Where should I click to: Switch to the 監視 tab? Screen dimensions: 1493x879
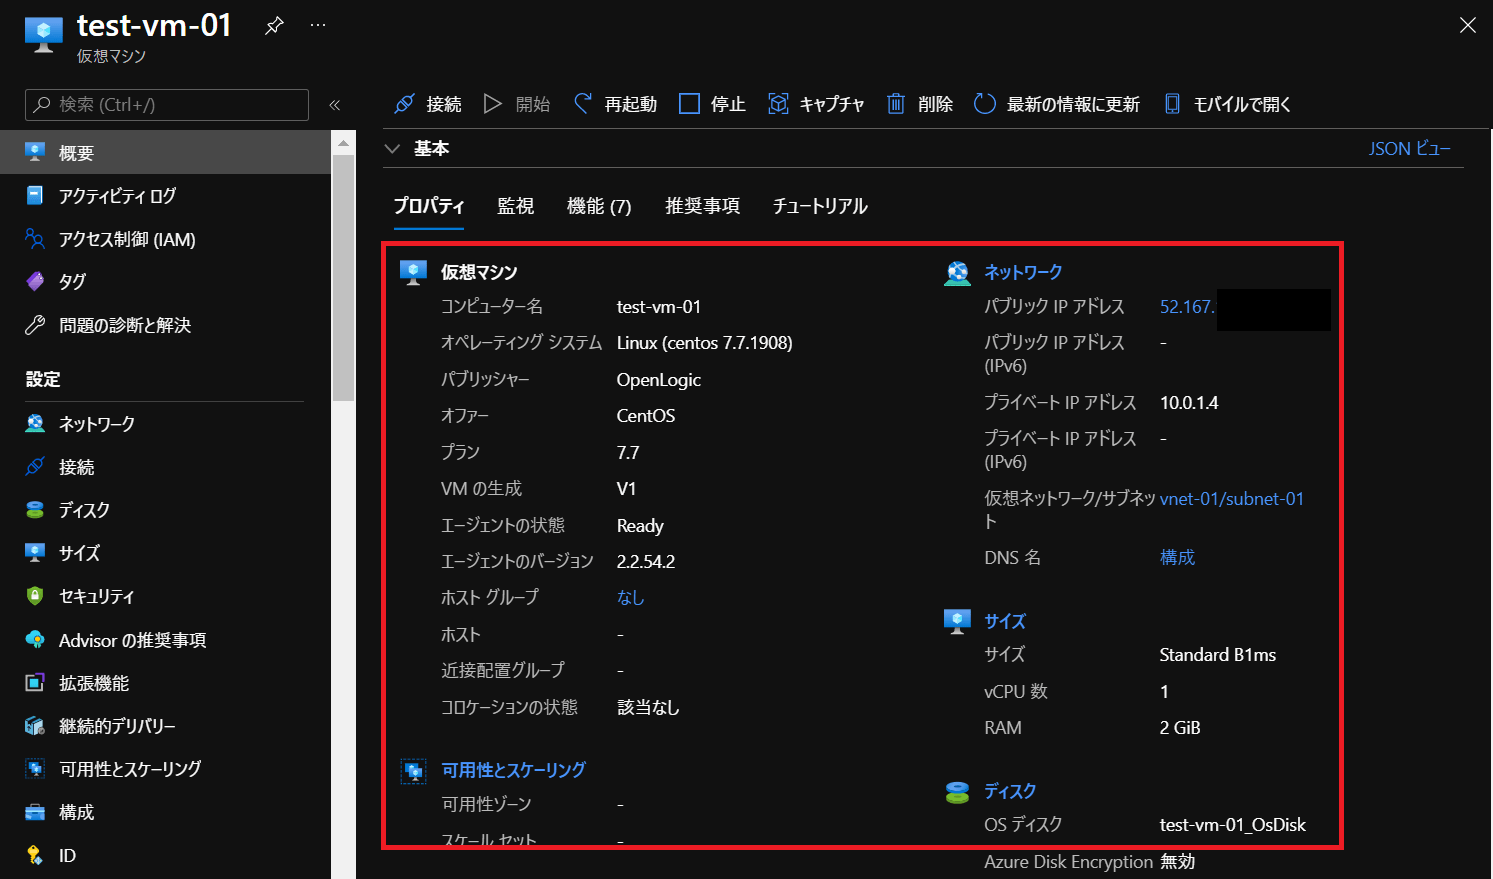pyautogui.click(x=515, y=206)
